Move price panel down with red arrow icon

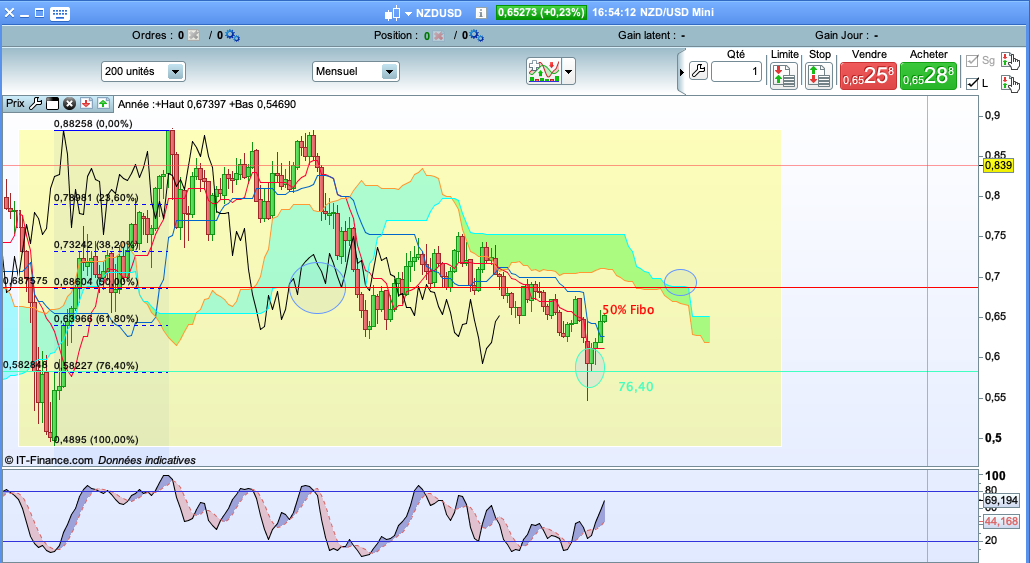pyautogui.click(x=86, y=103)
